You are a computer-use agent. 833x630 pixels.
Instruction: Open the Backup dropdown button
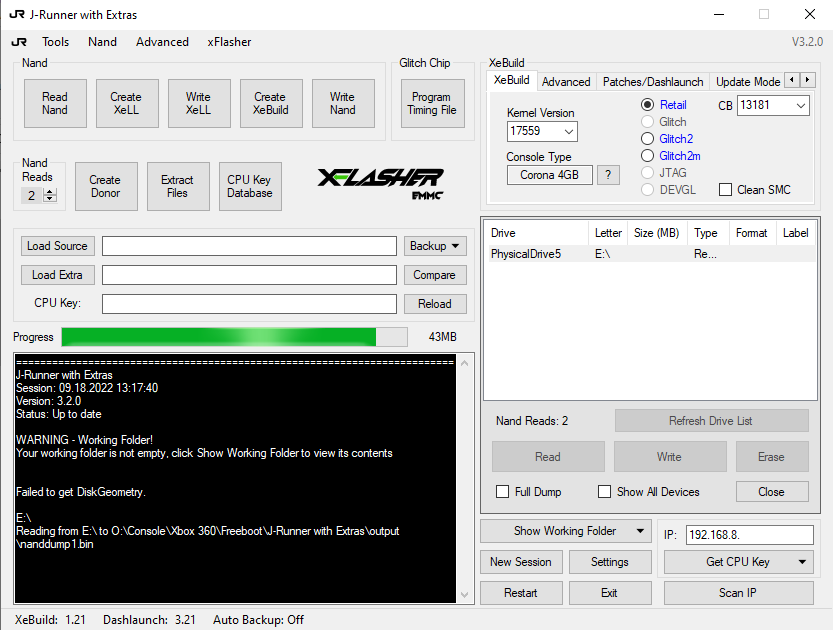point(435,246)
